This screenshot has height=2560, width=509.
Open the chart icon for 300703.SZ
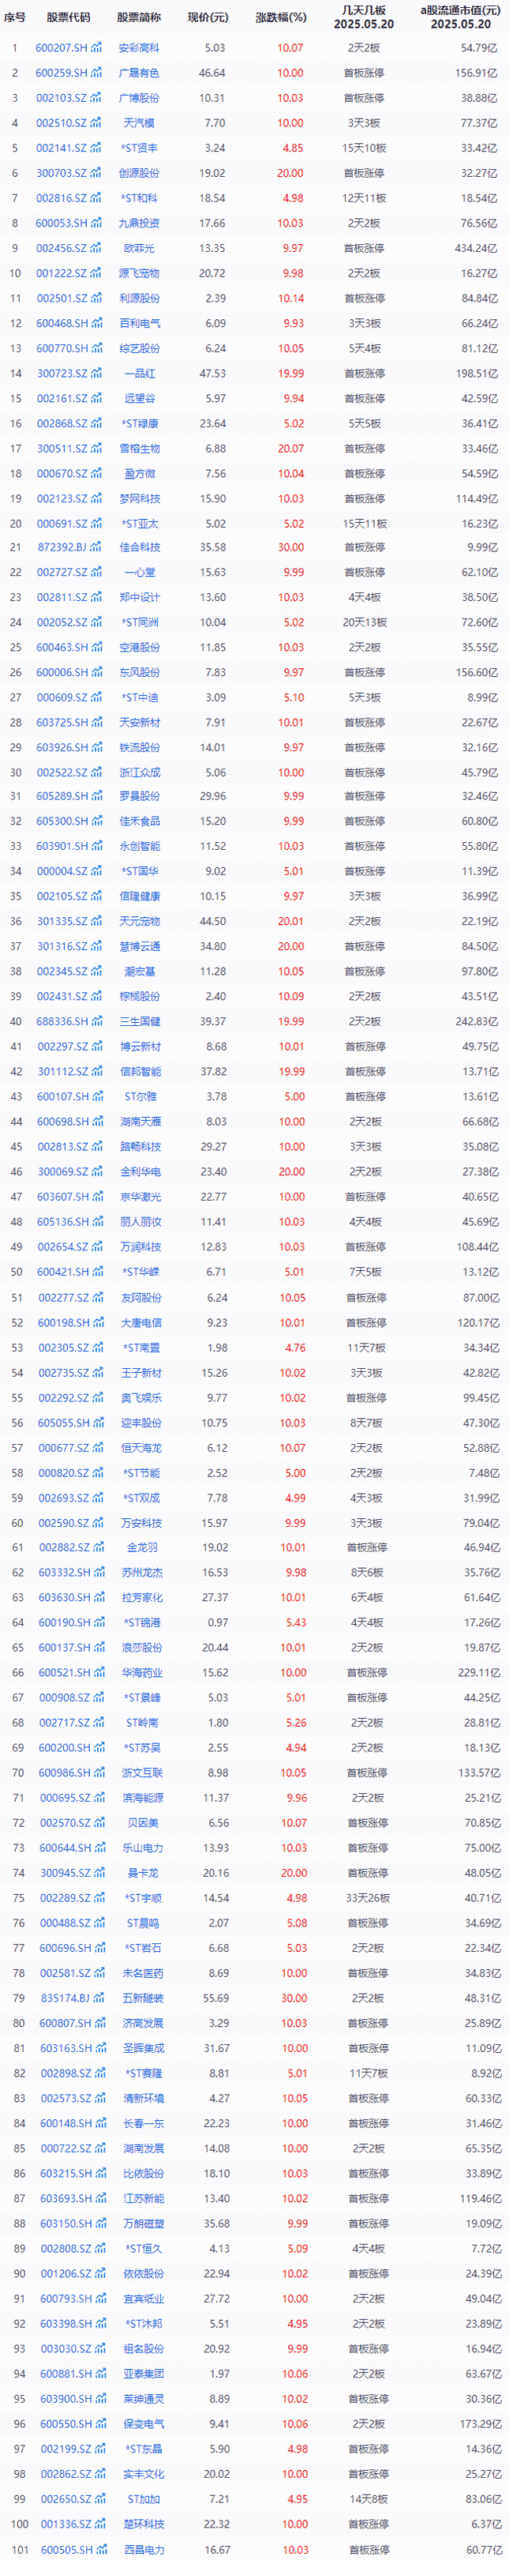pyautogui.click(x=97, y=173)
